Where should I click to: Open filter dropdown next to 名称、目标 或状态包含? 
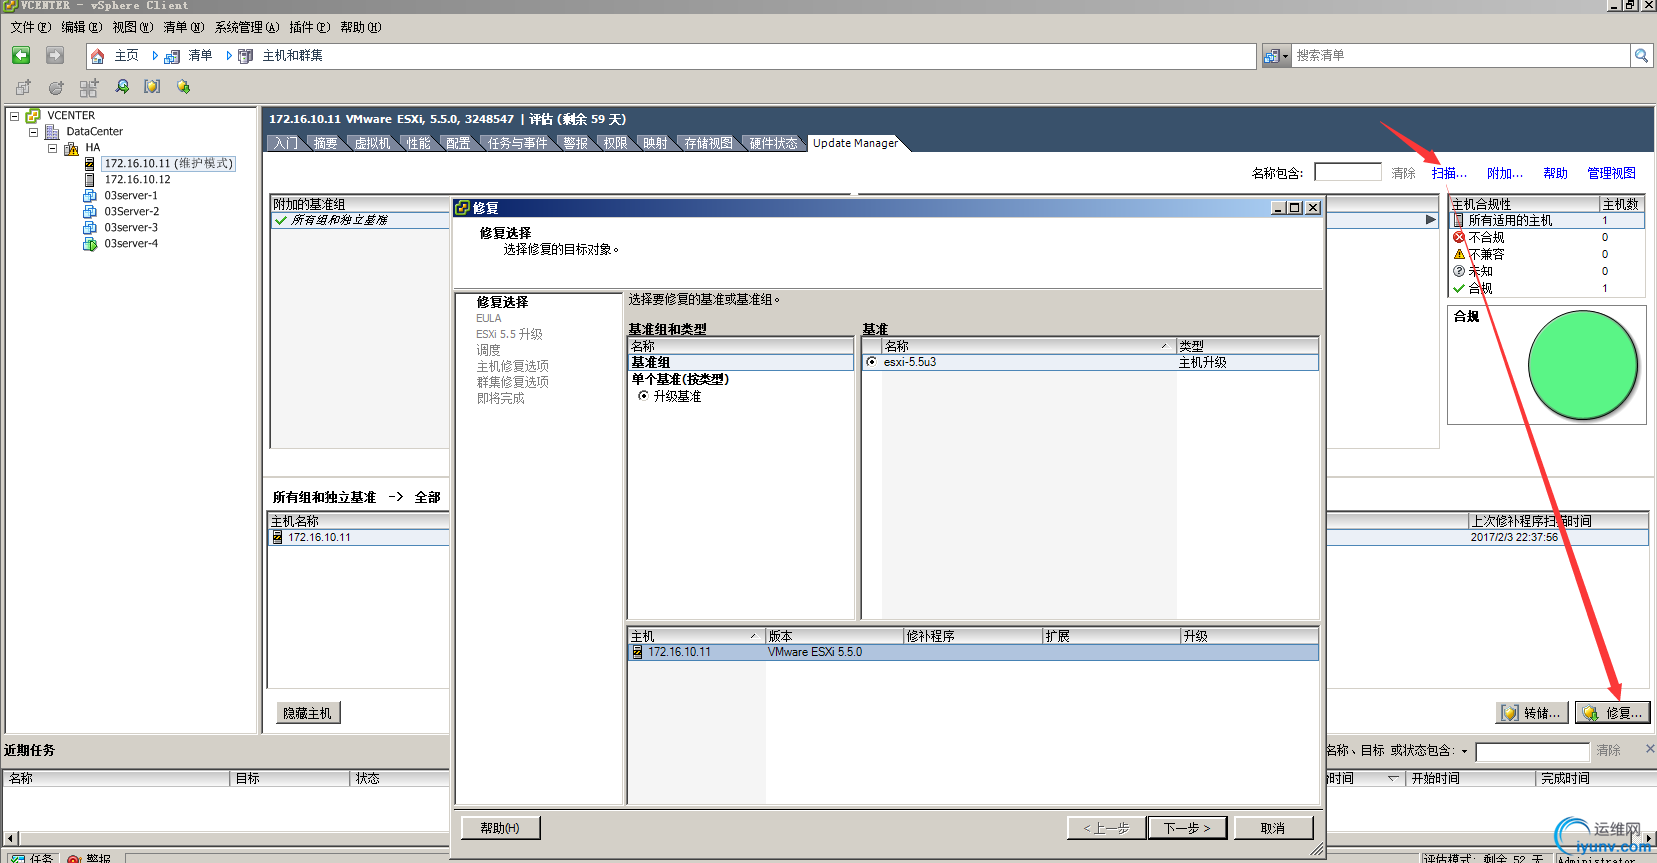(x=1465, y=751)
